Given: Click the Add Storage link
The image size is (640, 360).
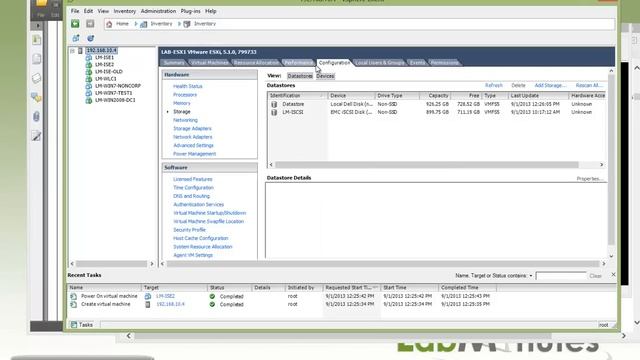Looking at the screenshot, I should pyautogui.click(x=550, y=85).
